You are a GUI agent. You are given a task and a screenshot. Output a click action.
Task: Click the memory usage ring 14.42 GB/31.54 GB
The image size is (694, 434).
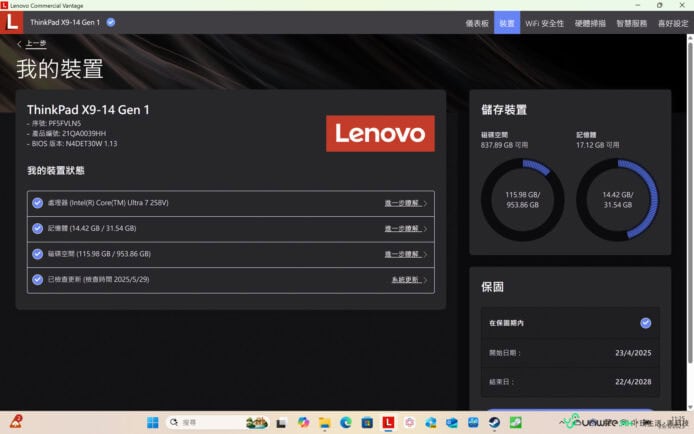click(x=617, y=200)
